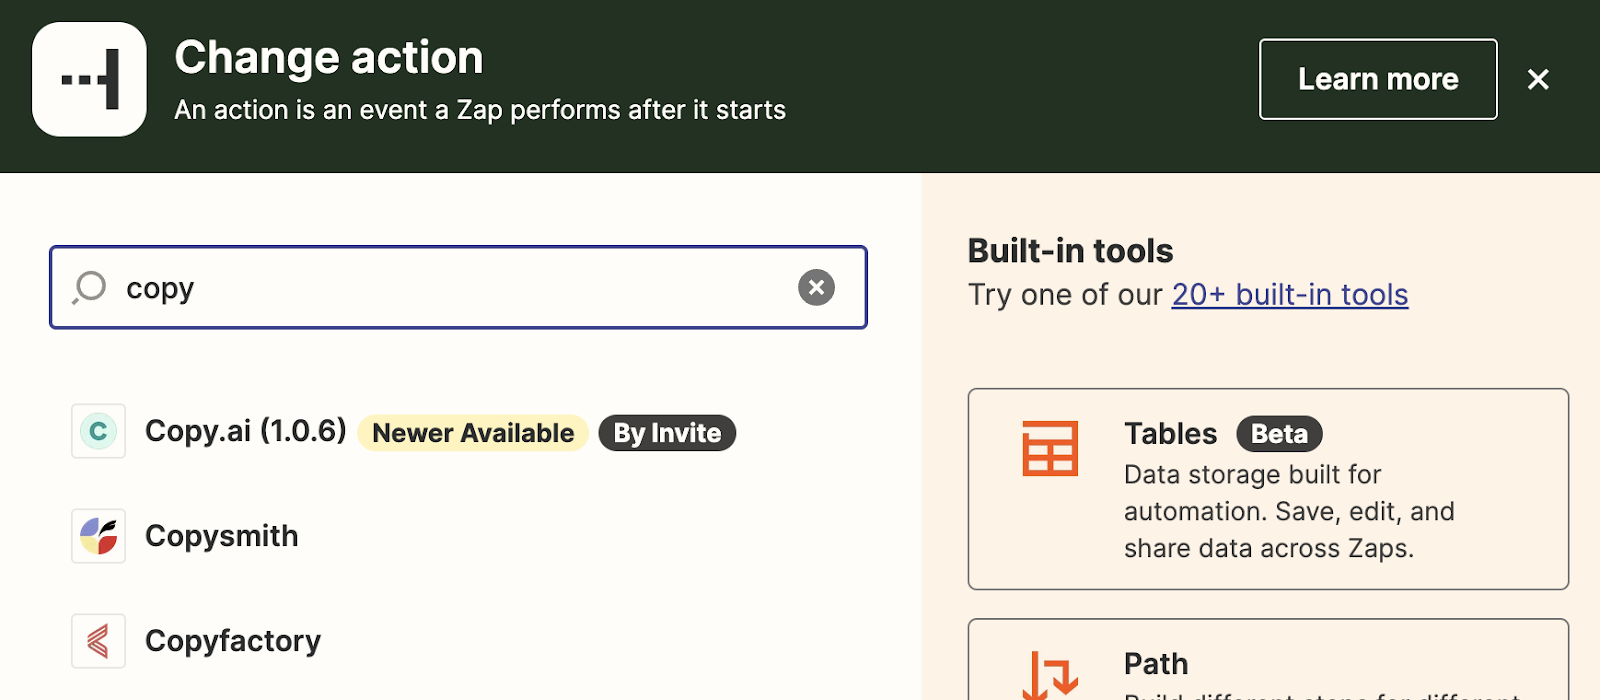This screenshot has width=1600, height=700.
Task: Open the 20+ built-in tools link
Action: [1290, 295]
